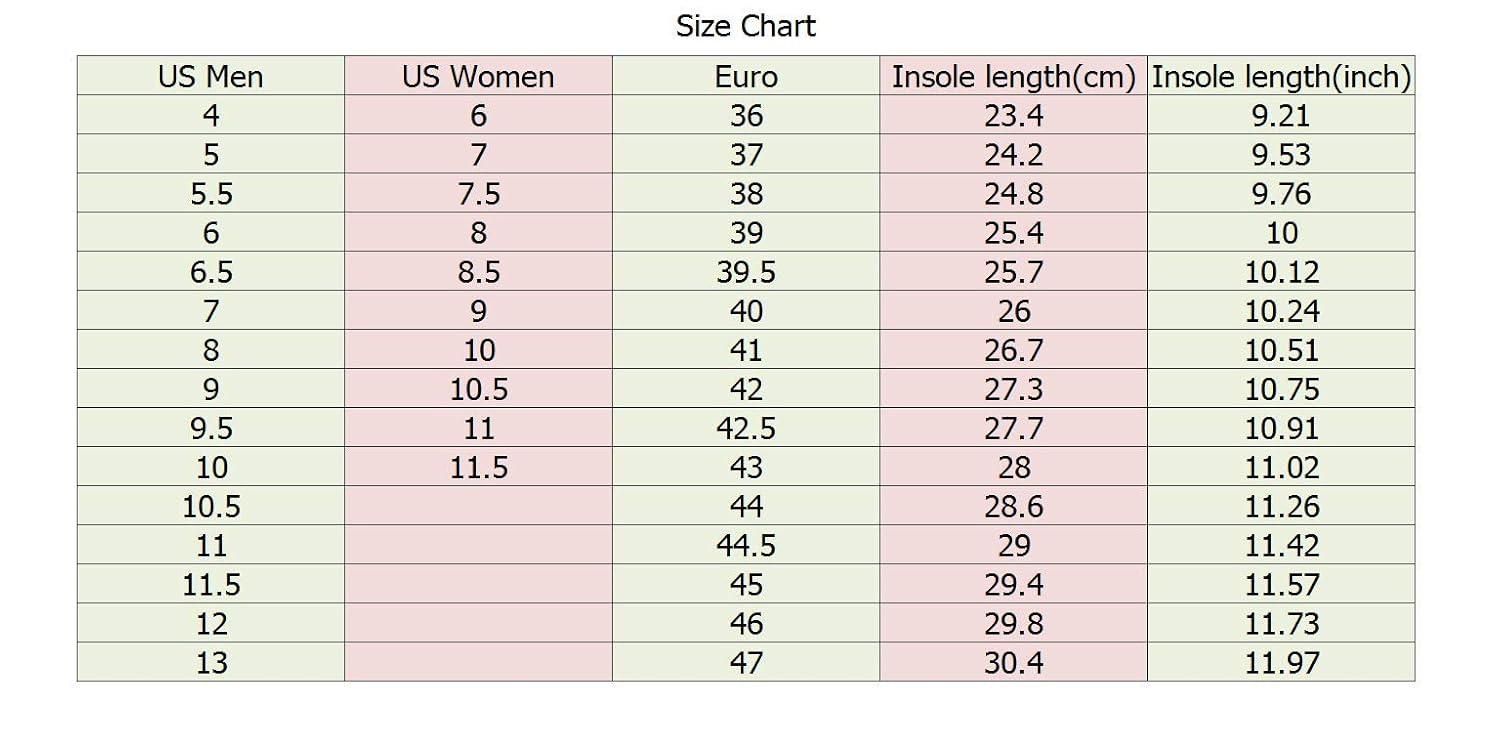Click Euro size 44.5 cell
1500x729 pixels.
(x=746, y=545)
